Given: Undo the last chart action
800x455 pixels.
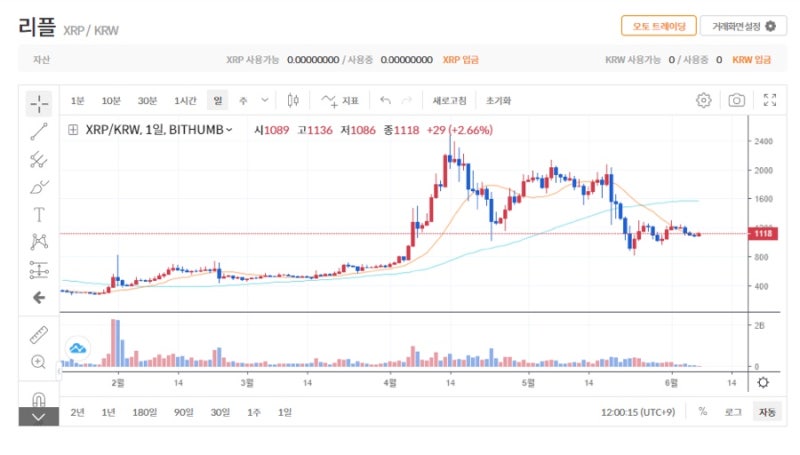Looking at the screenshot, I should click(385, 100).
